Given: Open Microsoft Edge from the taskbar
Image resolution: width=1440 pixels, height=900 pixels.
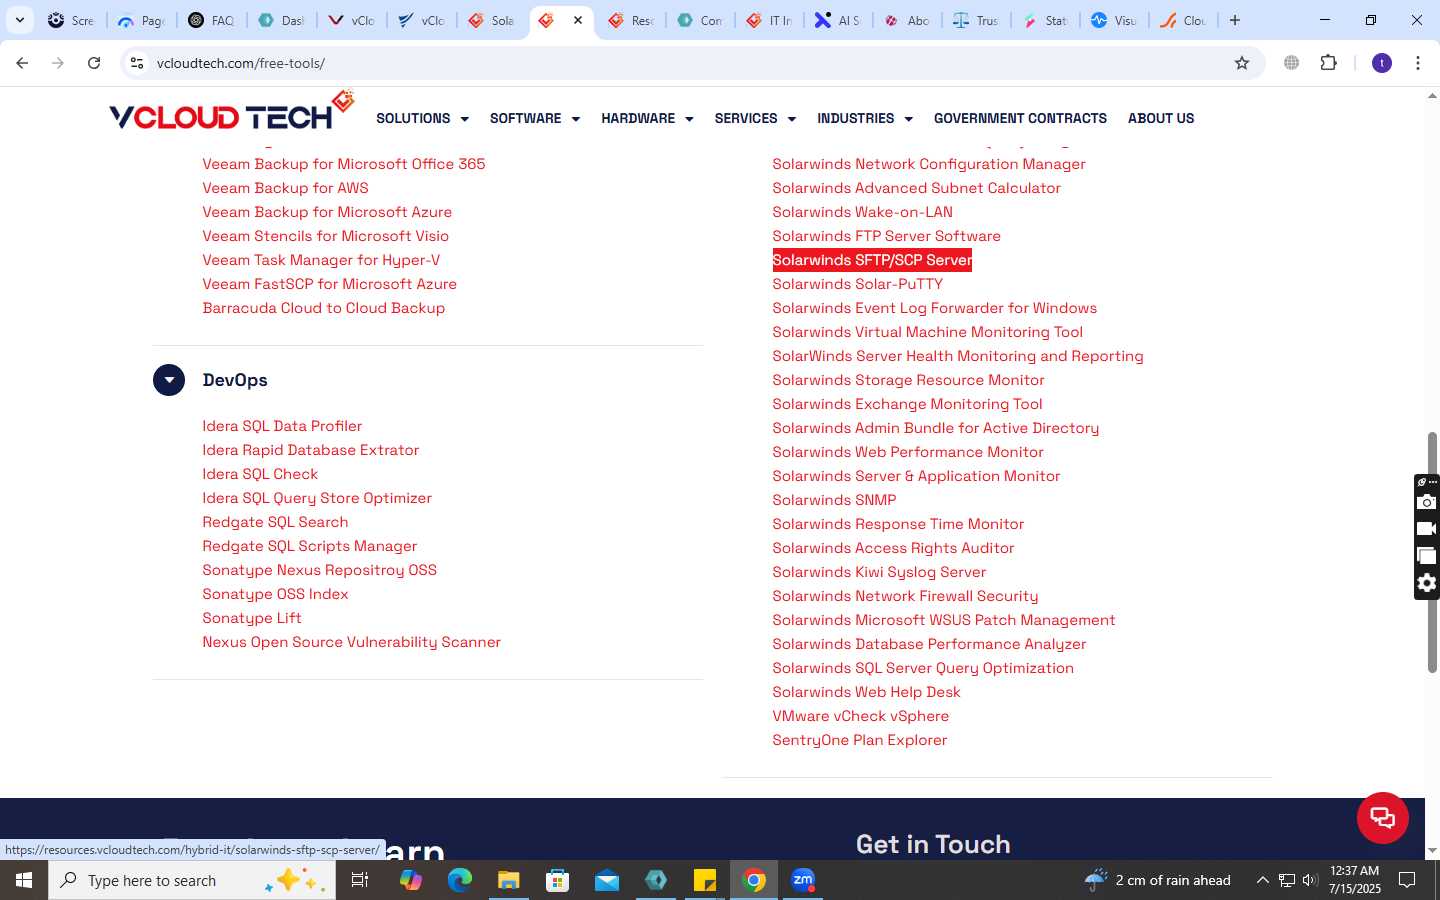Looking at the screenshot, I should point(460,880).
